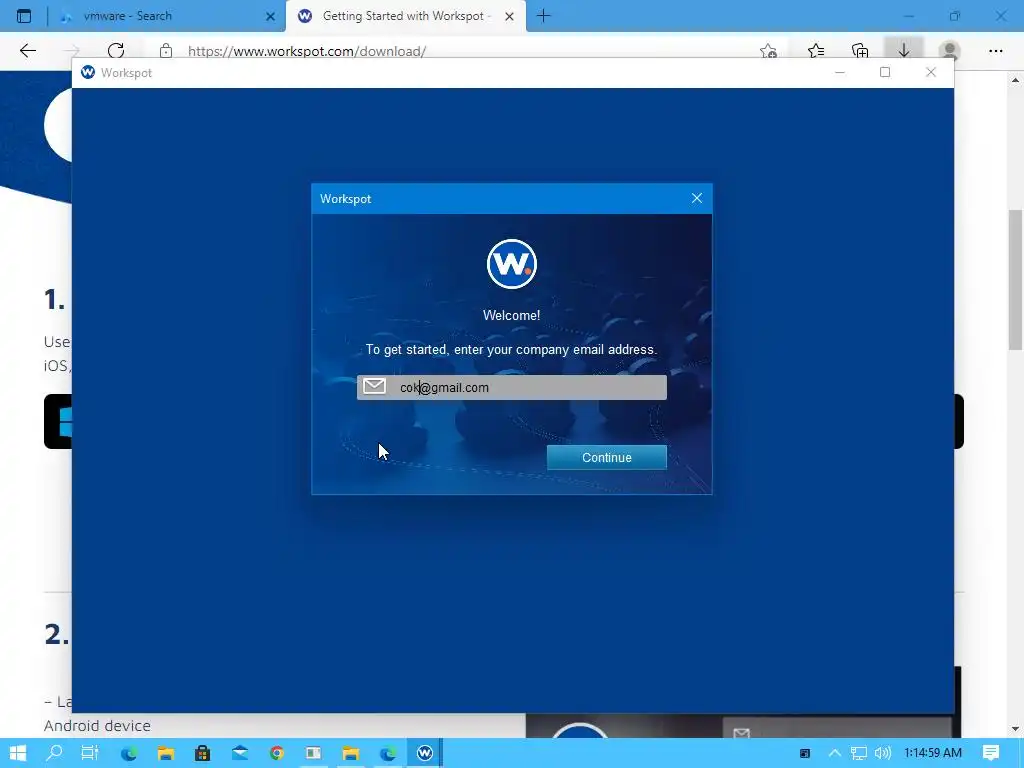Go back in the Edge browser
Image resolution: width=1024 pixels, height=768 pixels.
[28, 50]
